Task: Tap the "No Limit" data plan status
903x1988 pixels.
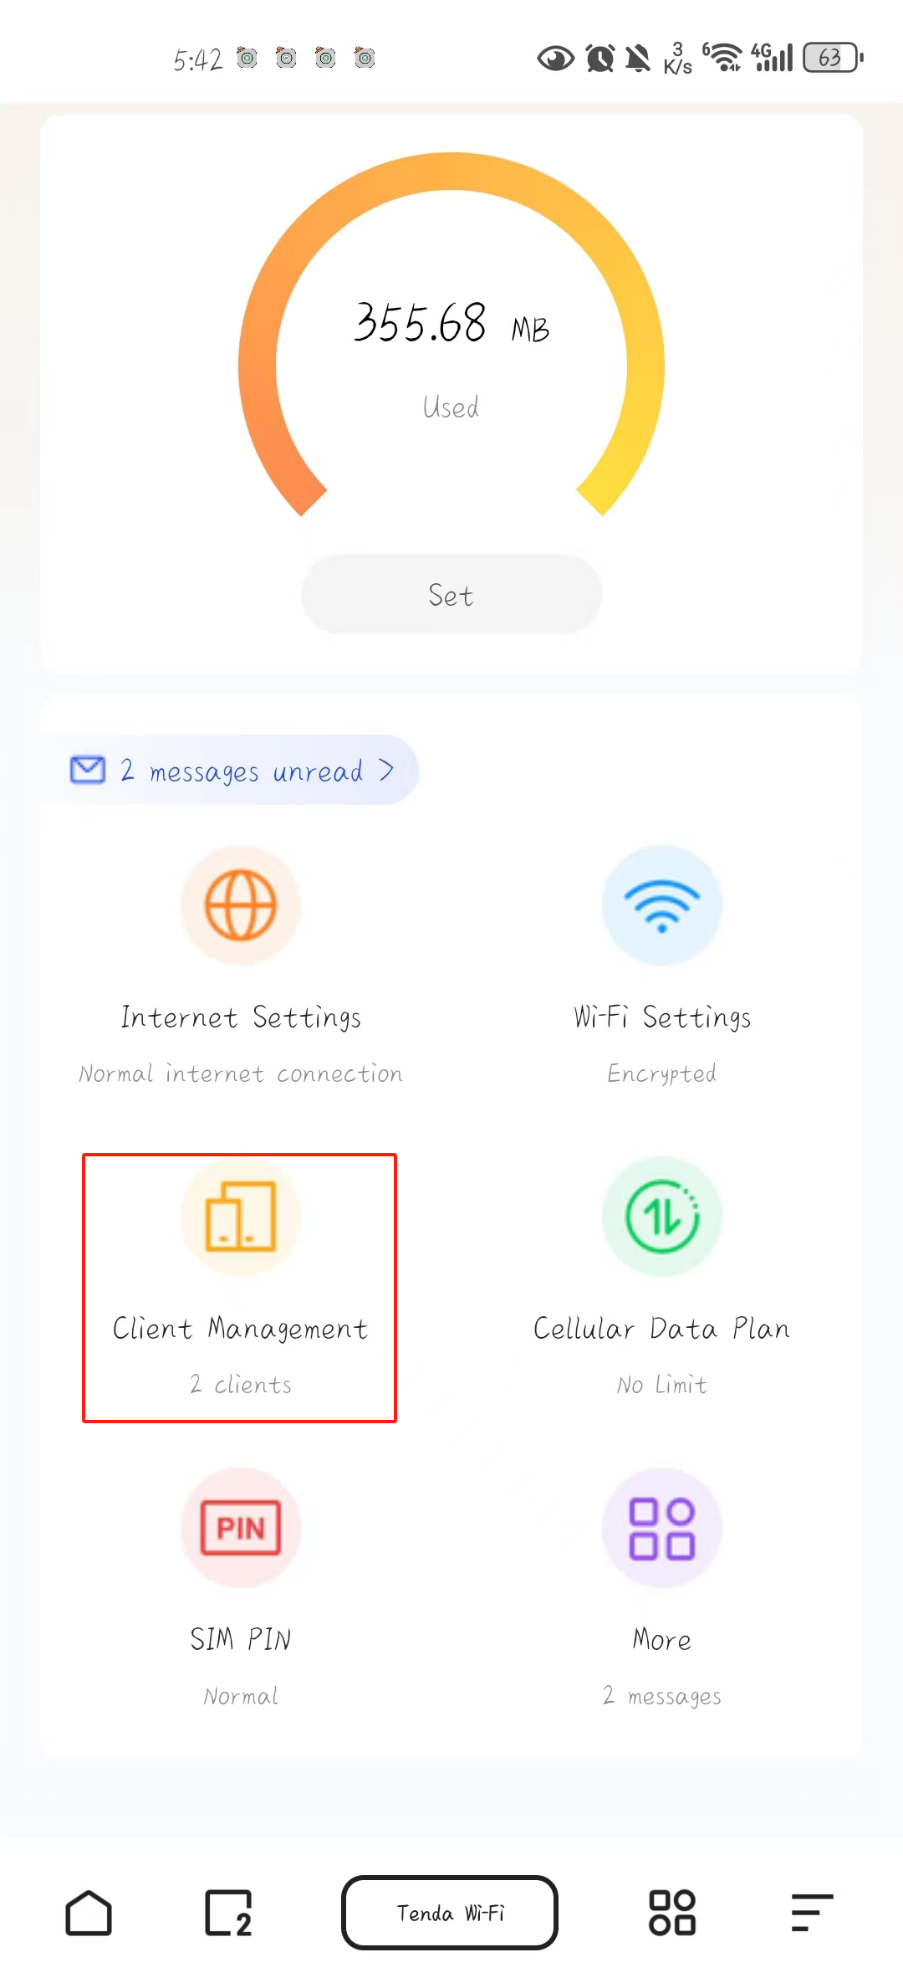Action: (662, 1385)
